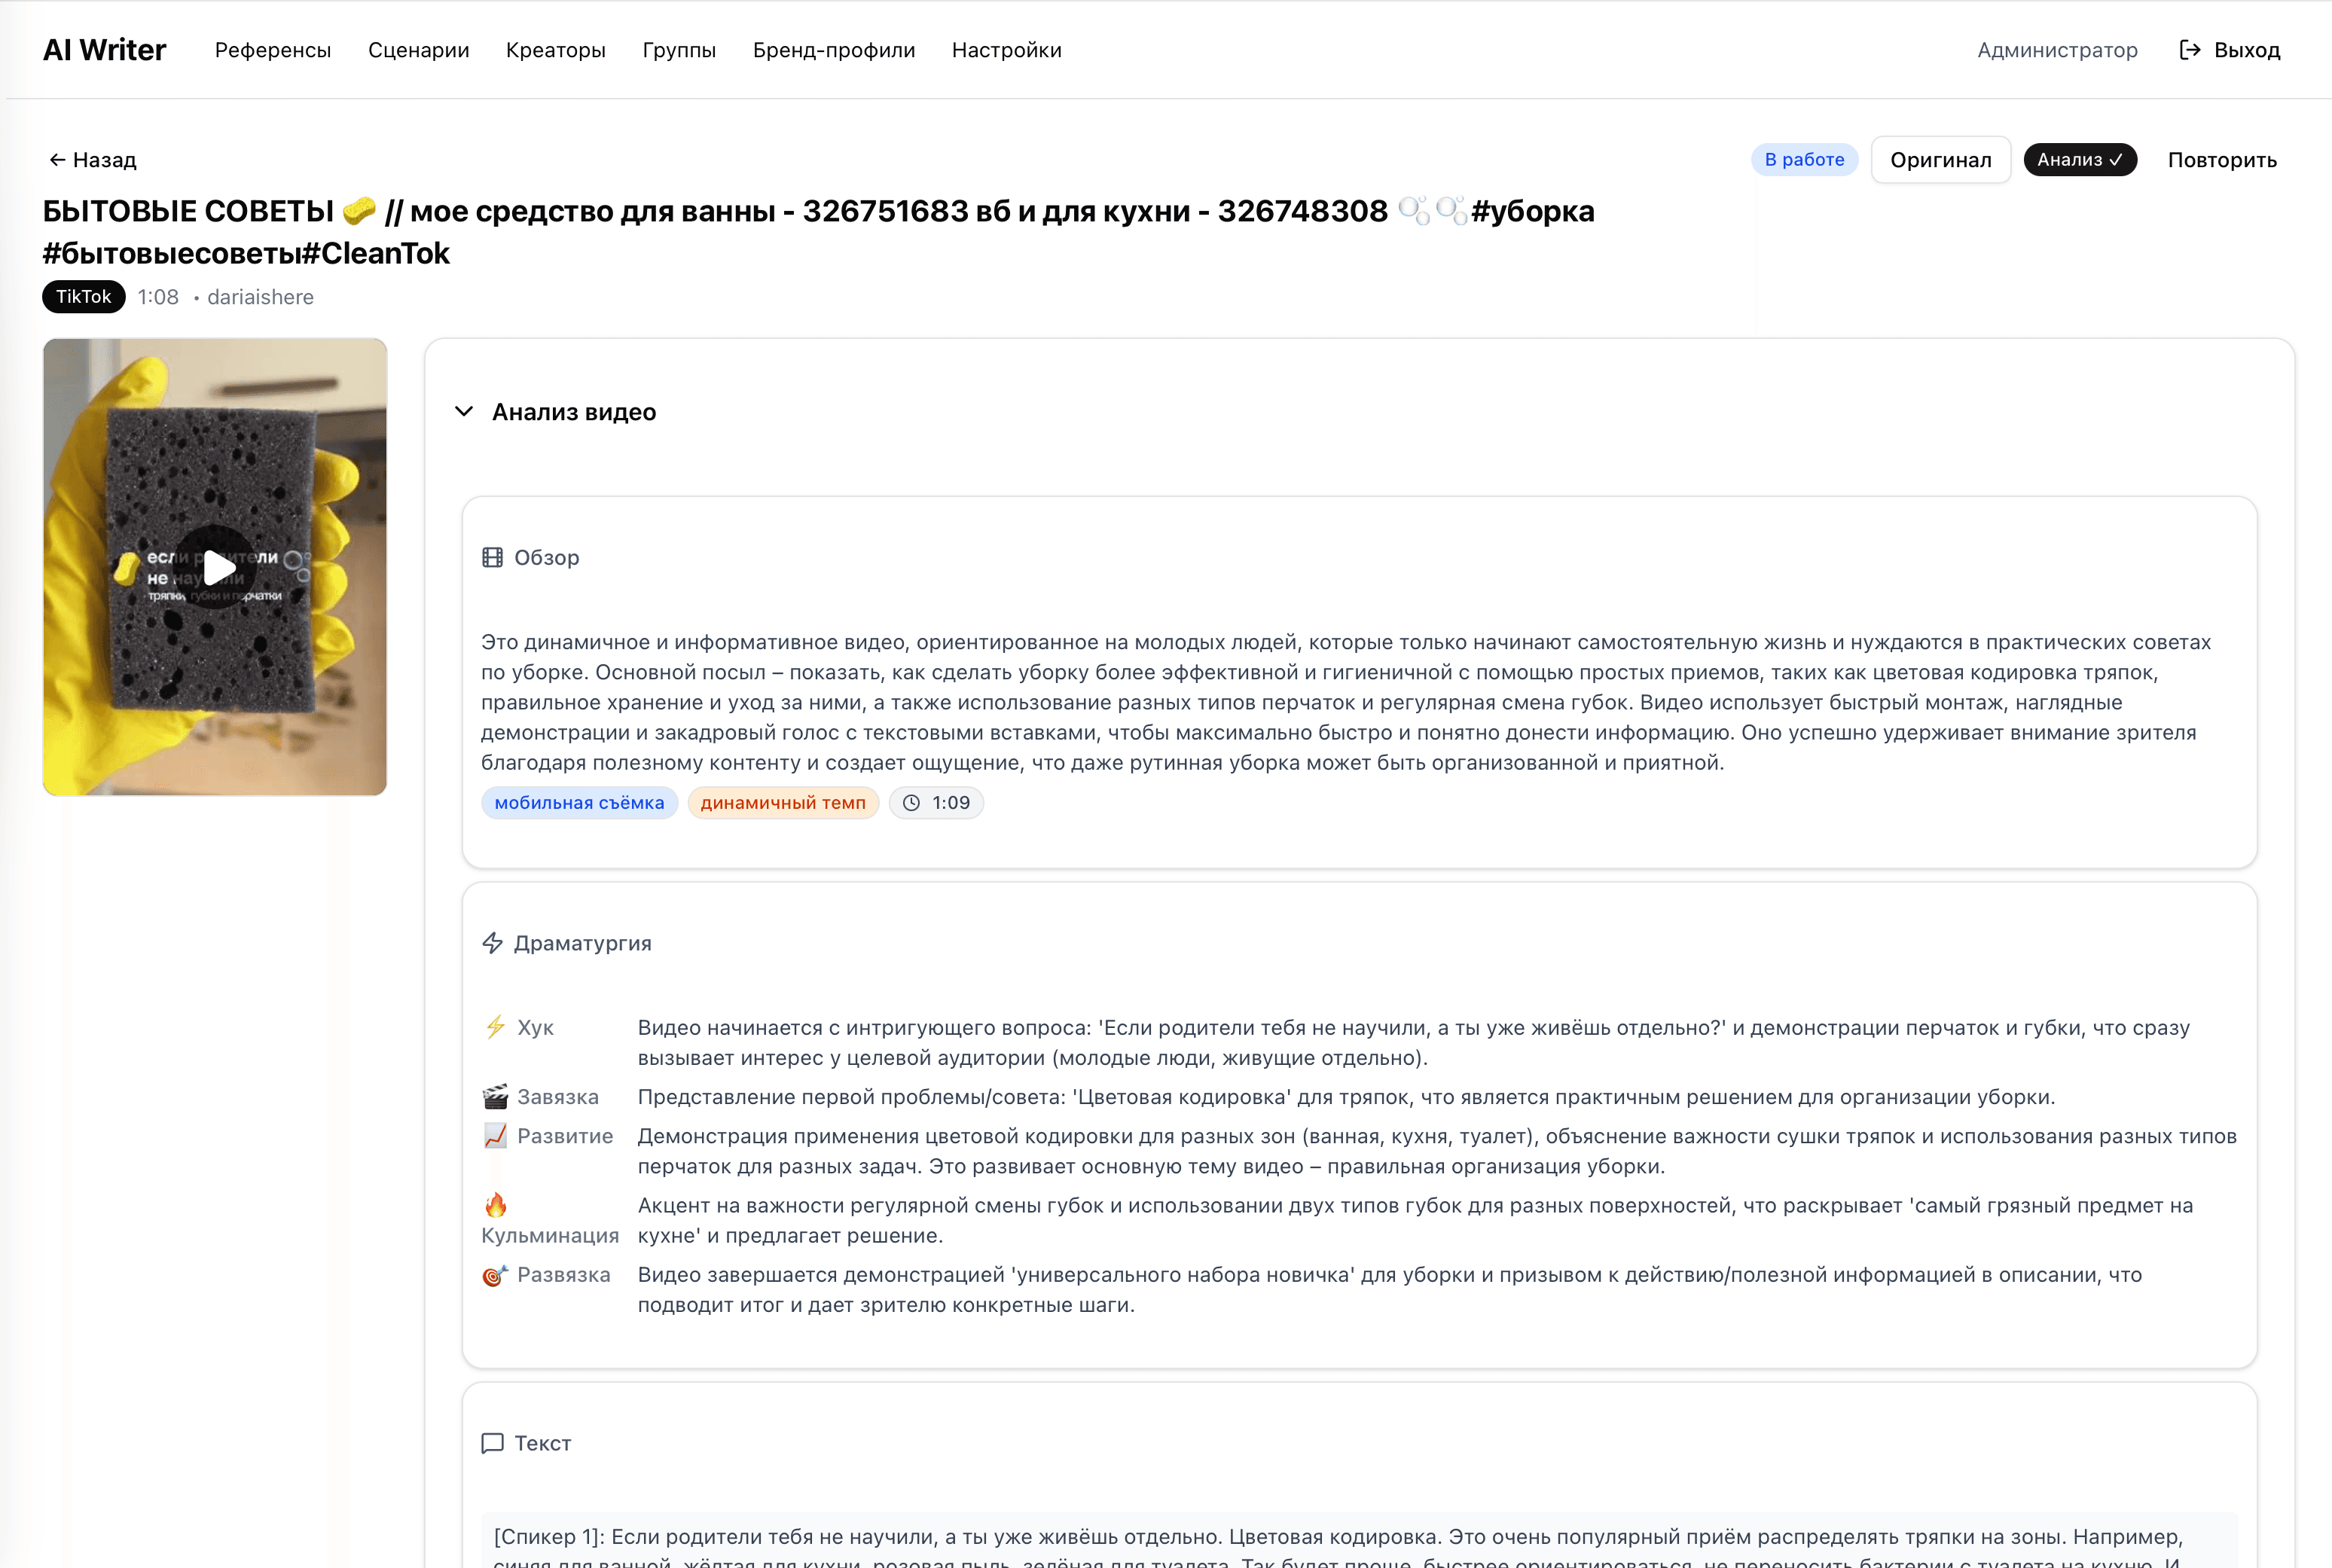Select the мобильная съёмка tag
Image resolution: width=2332 pixels, height=1568 pixels.
point(579,803)
